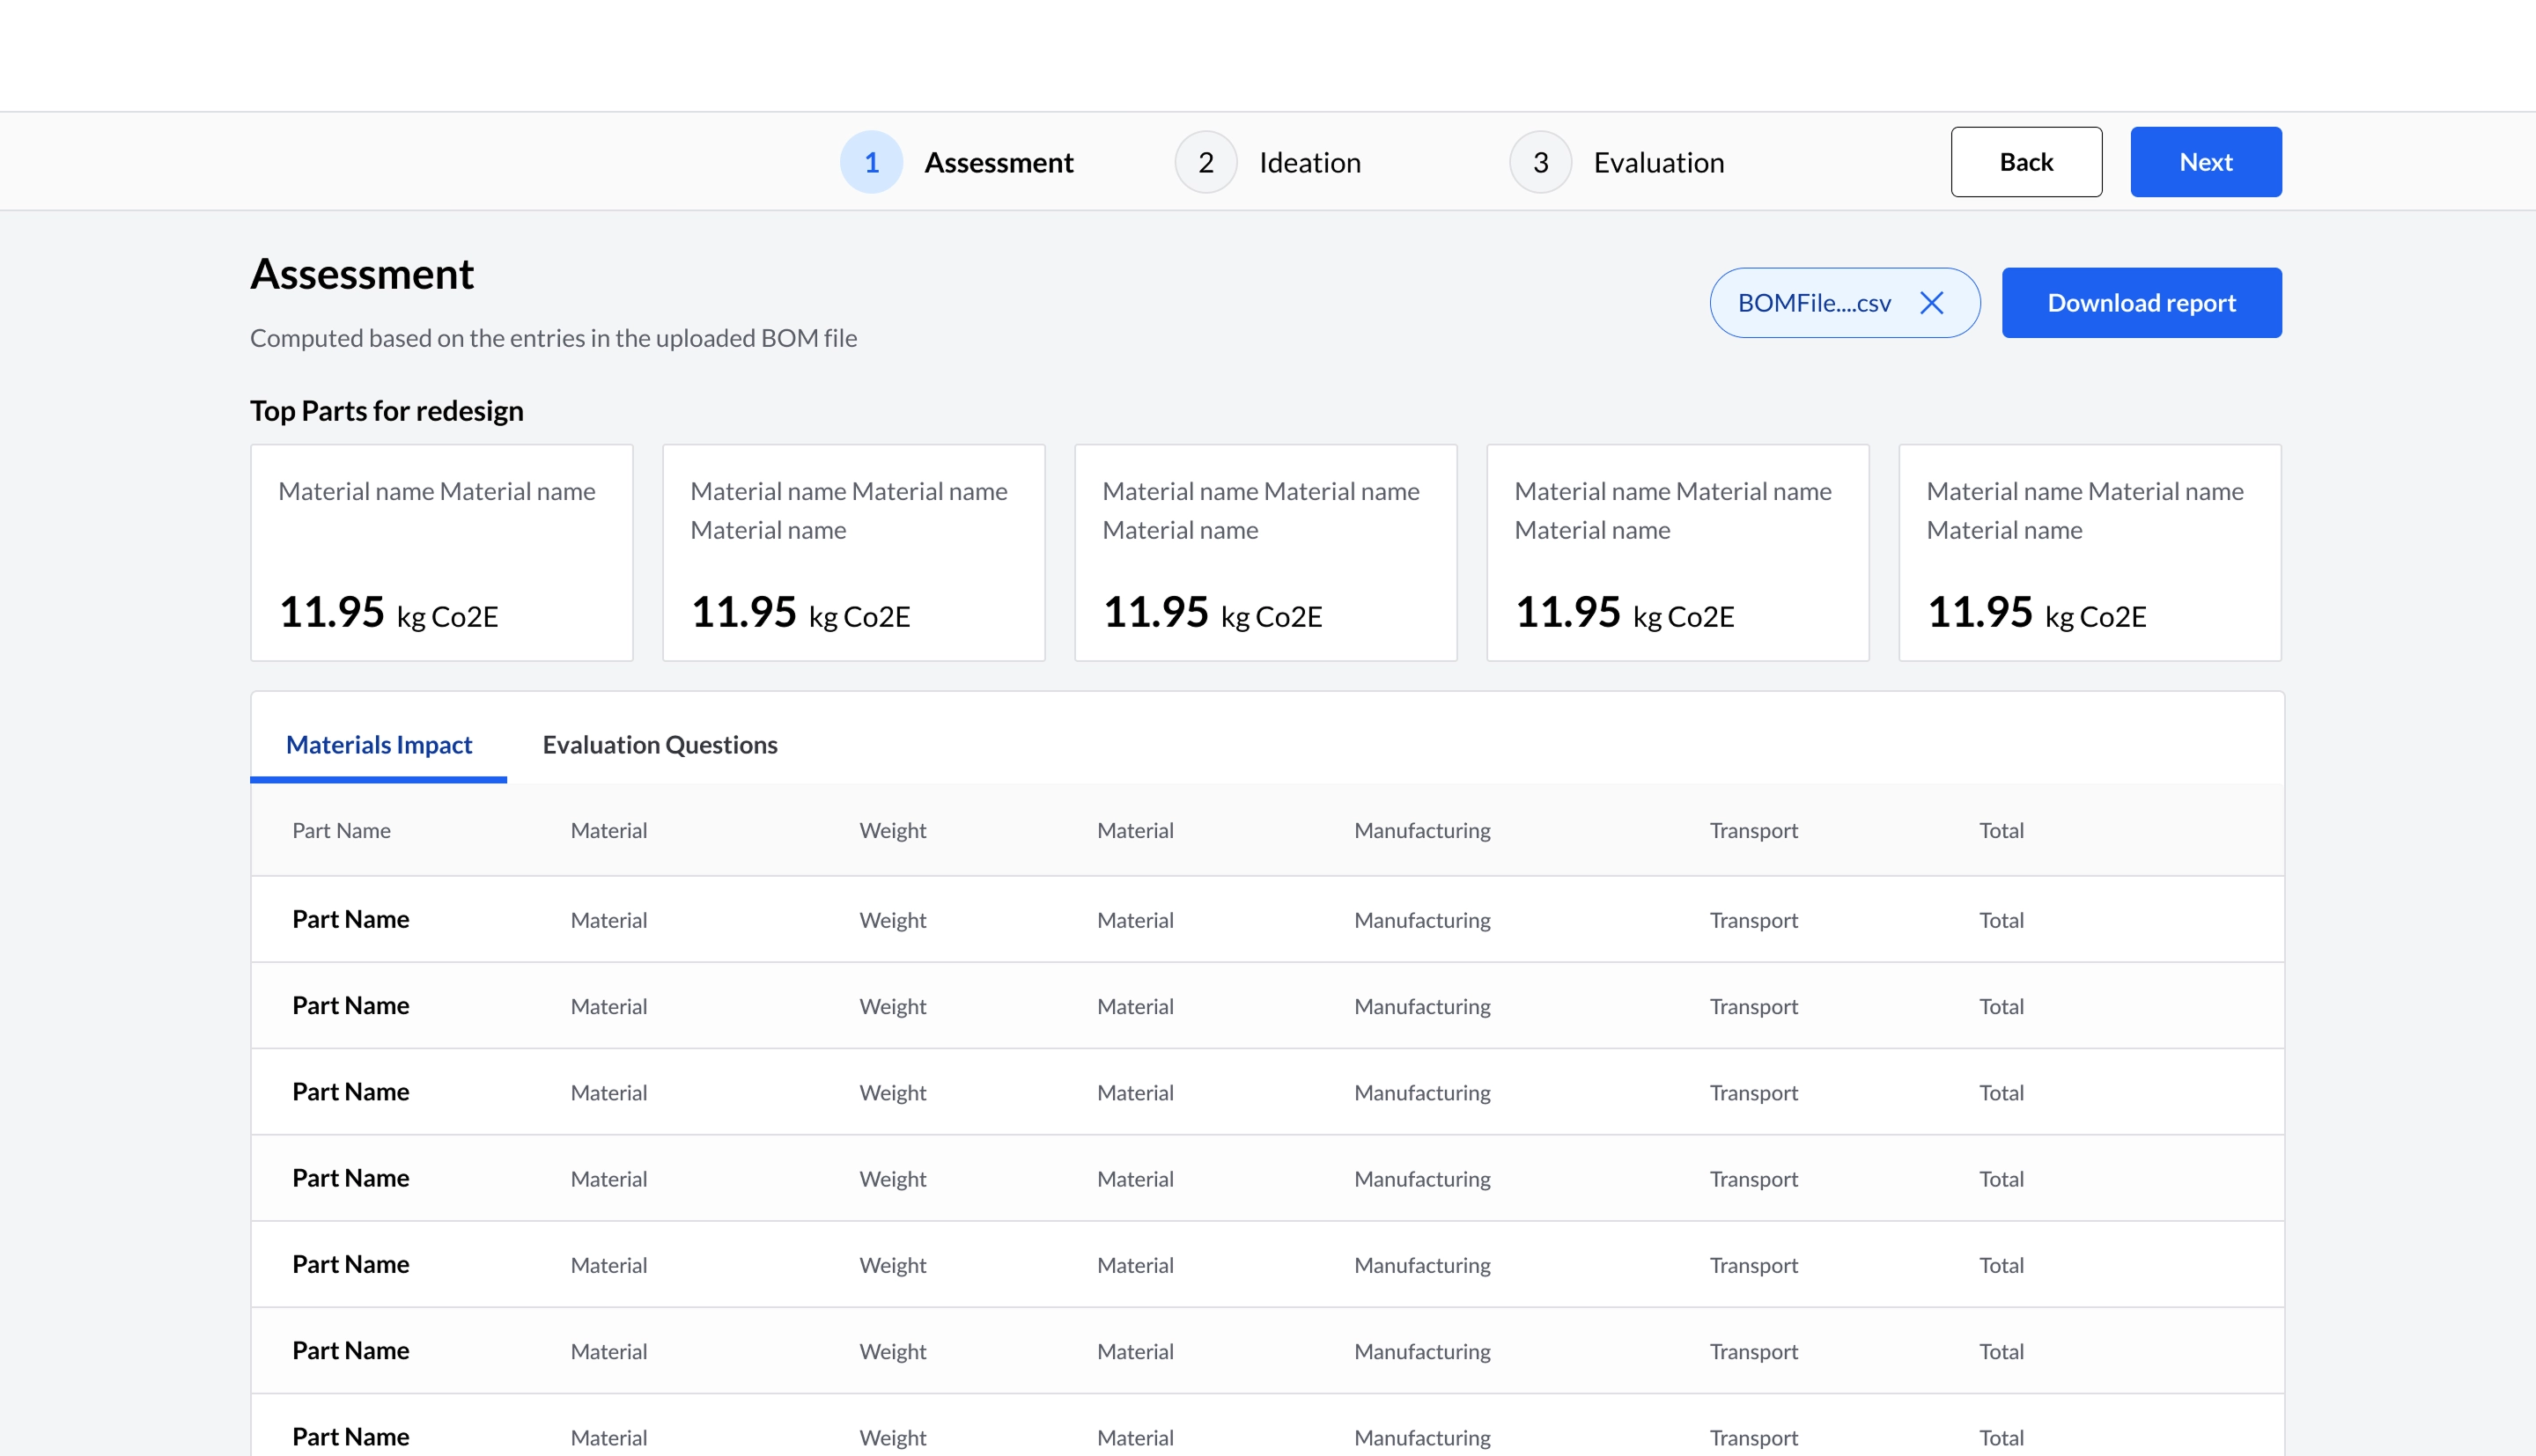
Task: Switch to the Evaluation Questions tab
Action: [660, 745]
